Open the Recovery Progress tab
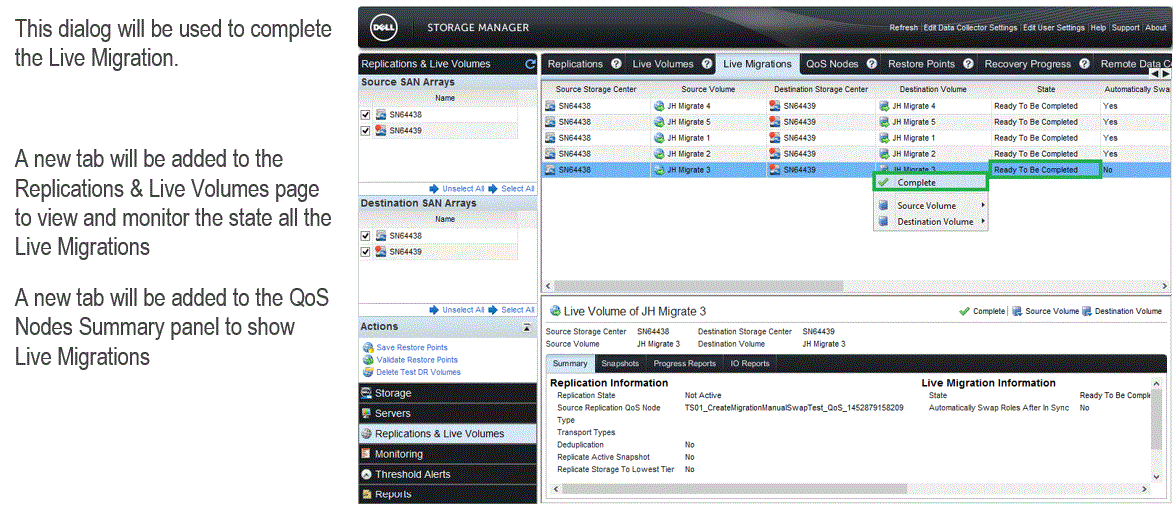1173x509 pixels. tap(1028, 64)
